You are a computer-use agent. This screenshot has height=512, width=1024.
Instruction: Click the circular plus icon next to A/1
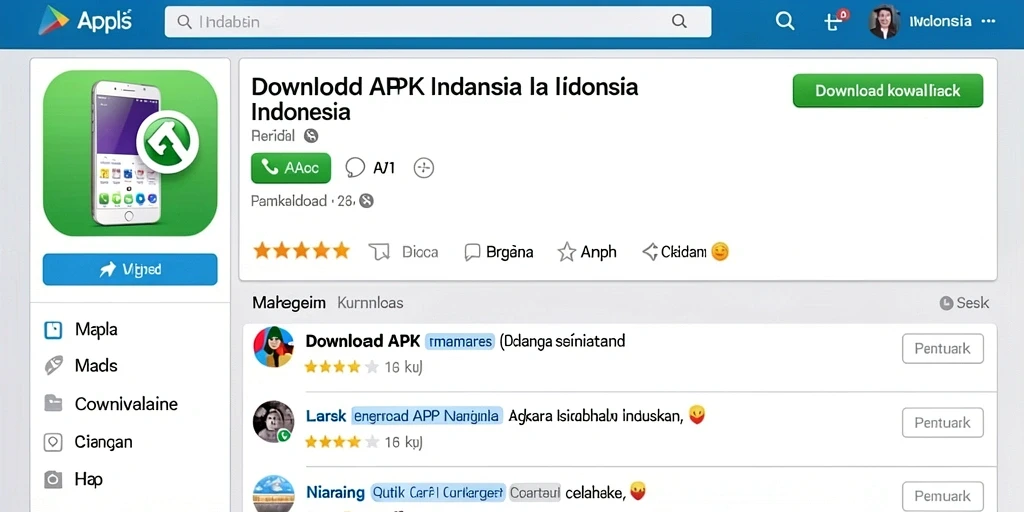tap(424, 168)
